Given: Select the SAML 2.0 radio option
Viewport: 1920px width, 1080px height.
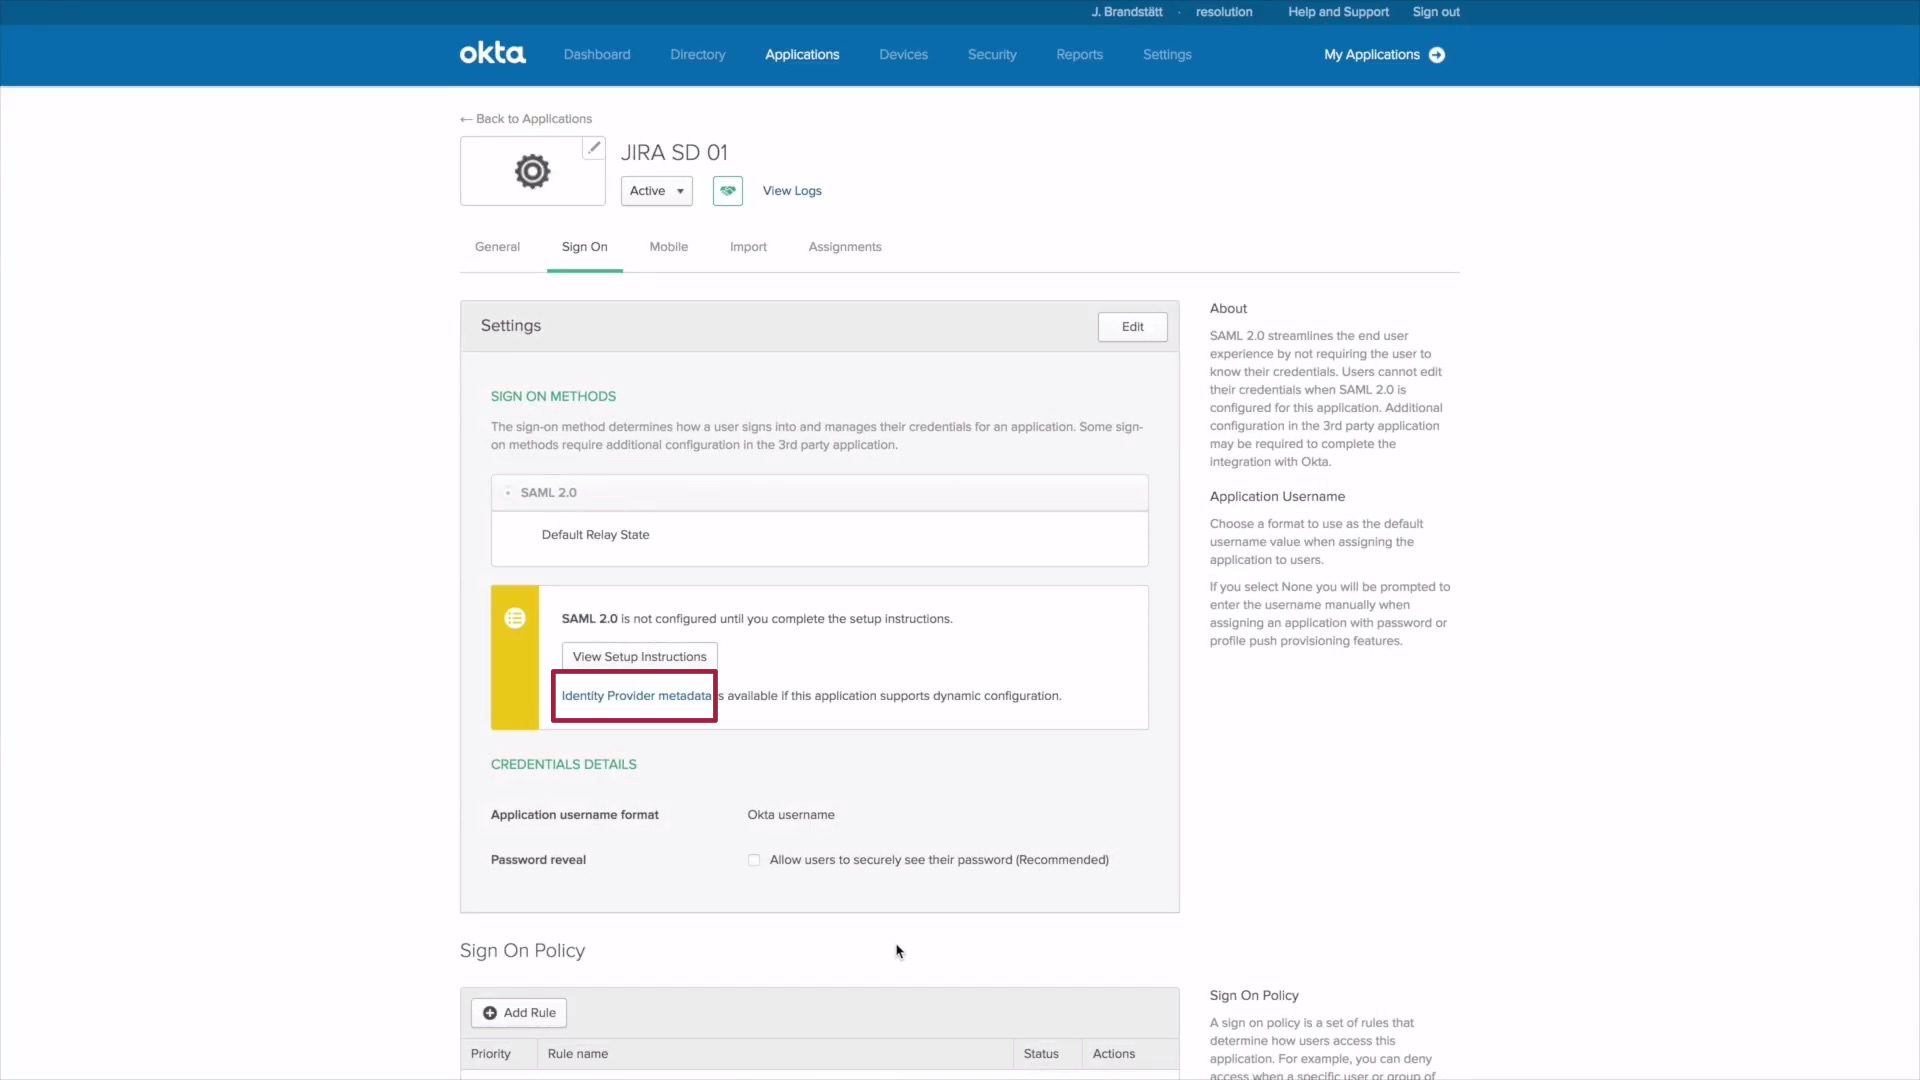Looking at the screenshot, I should pyautogui.click(x=508, y=493).
